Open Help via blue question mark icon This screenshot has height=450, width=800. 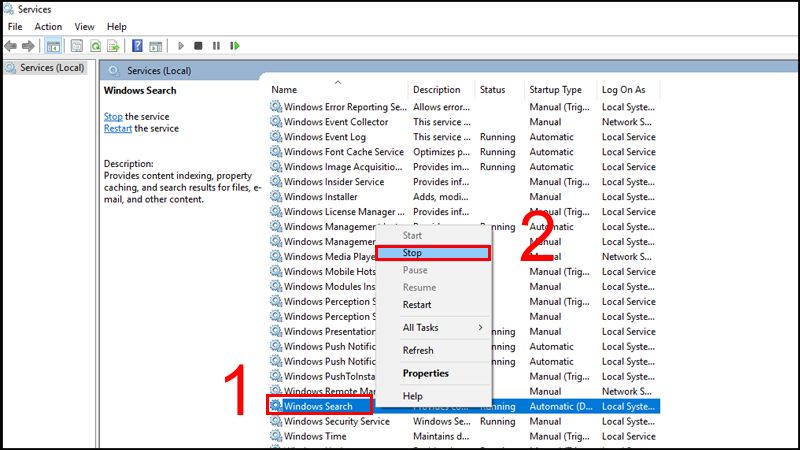pyautogui.click(x=138, y=46)
